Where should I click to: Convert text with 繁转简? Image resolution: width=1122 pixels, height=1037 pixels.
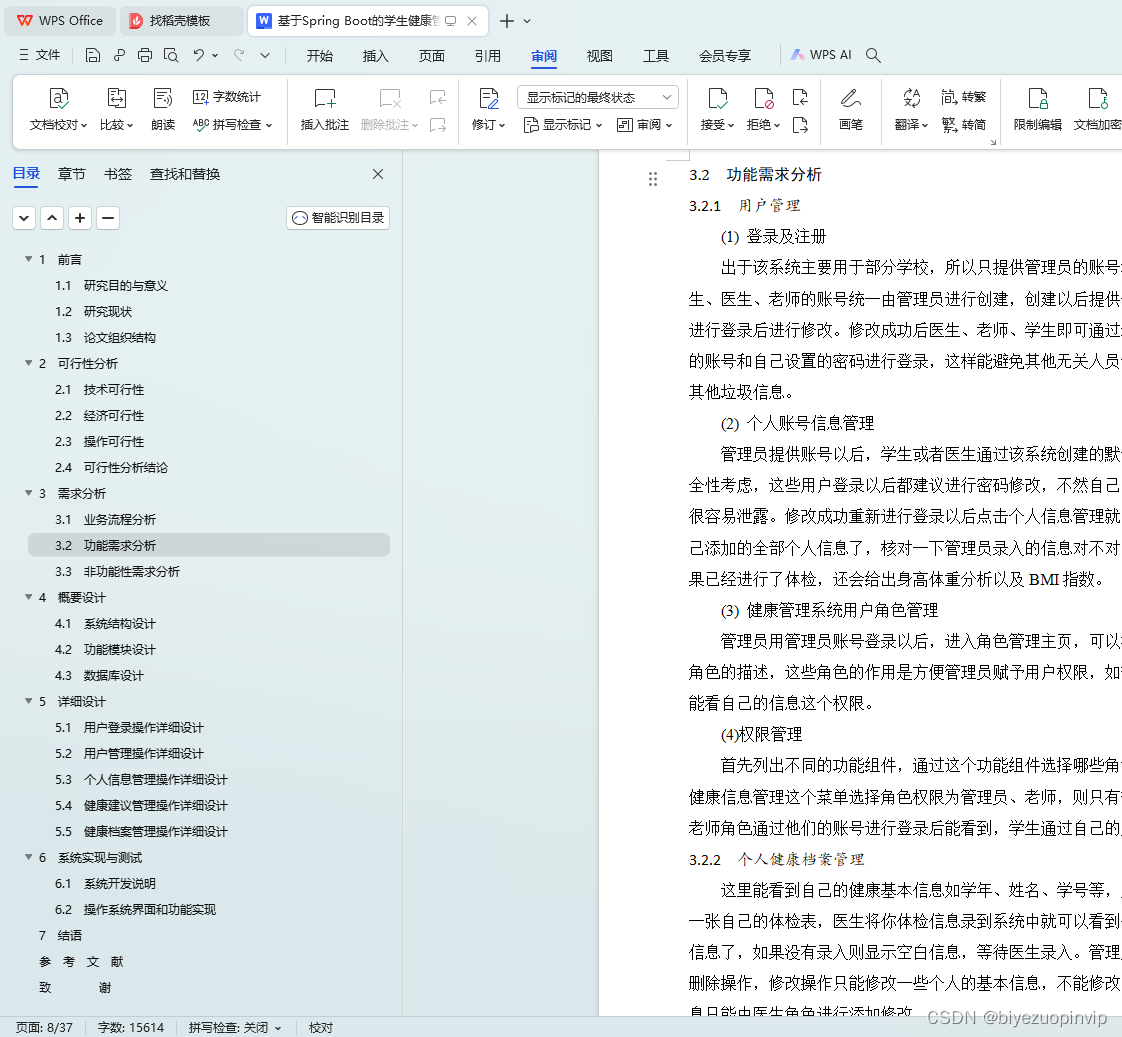(963, 125)
